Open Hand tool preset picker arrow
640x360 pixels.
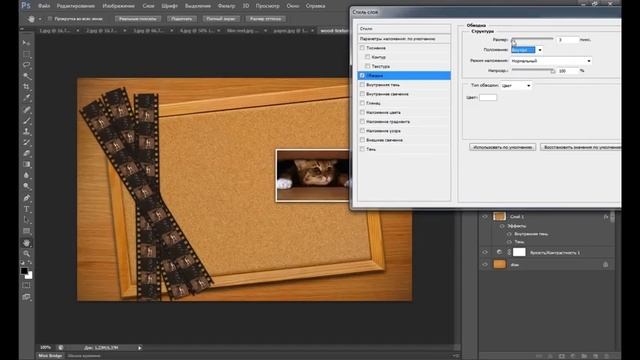click(x=40, y=19)
